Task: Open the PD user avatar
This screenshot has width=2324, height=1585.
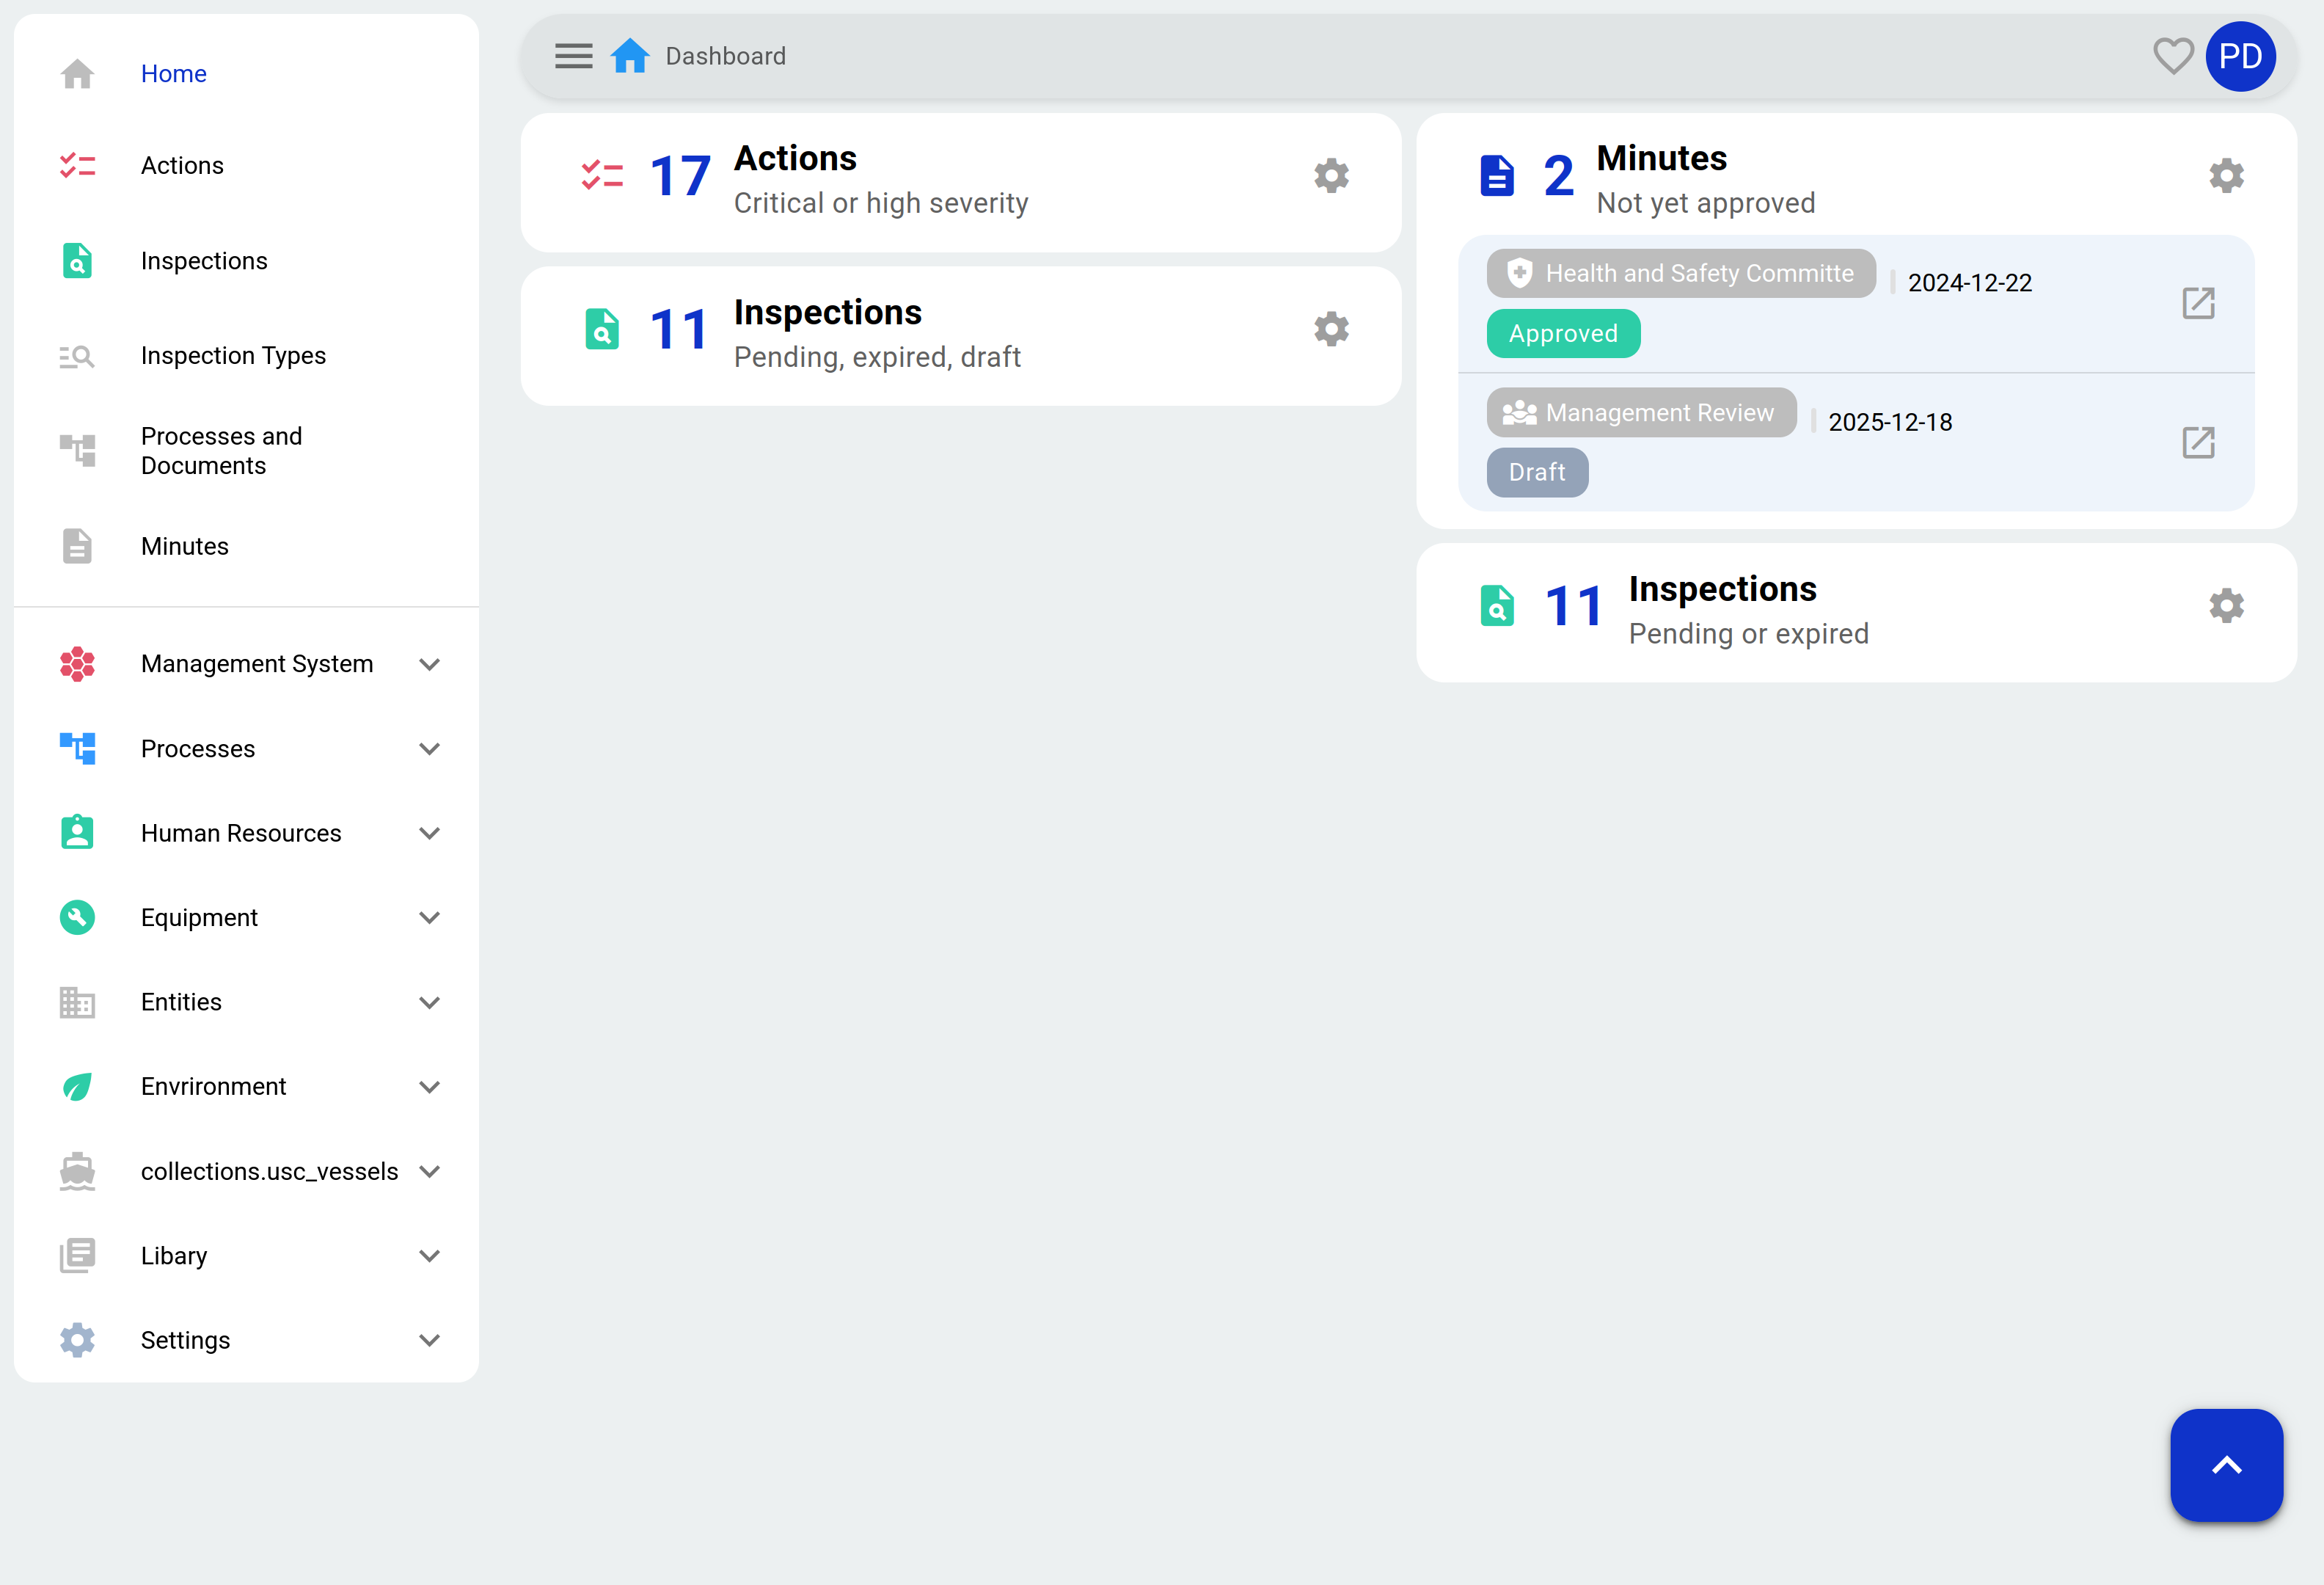Action: [2240, 56]
